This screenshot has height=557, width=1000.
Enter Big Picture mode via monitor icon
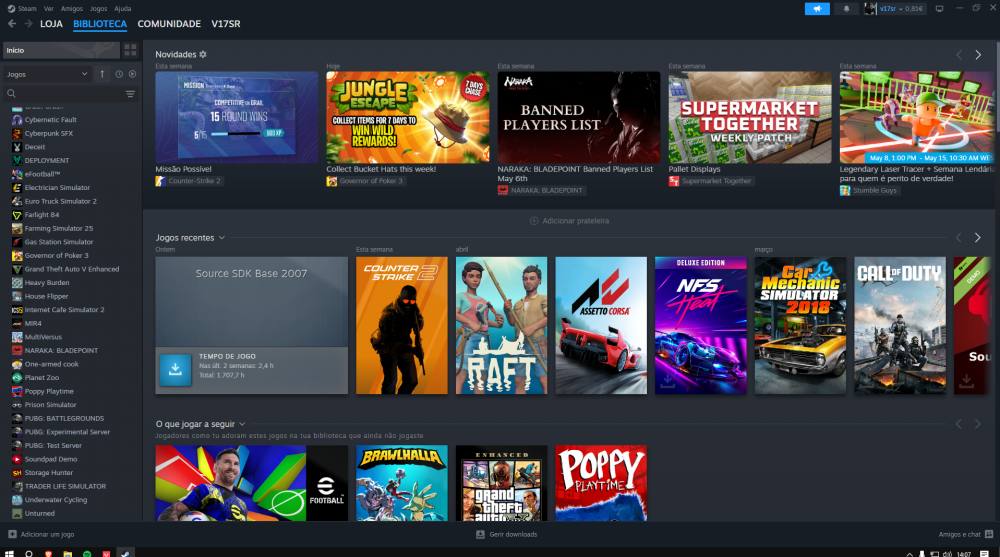pyautogui.click(x=938, y=8)
